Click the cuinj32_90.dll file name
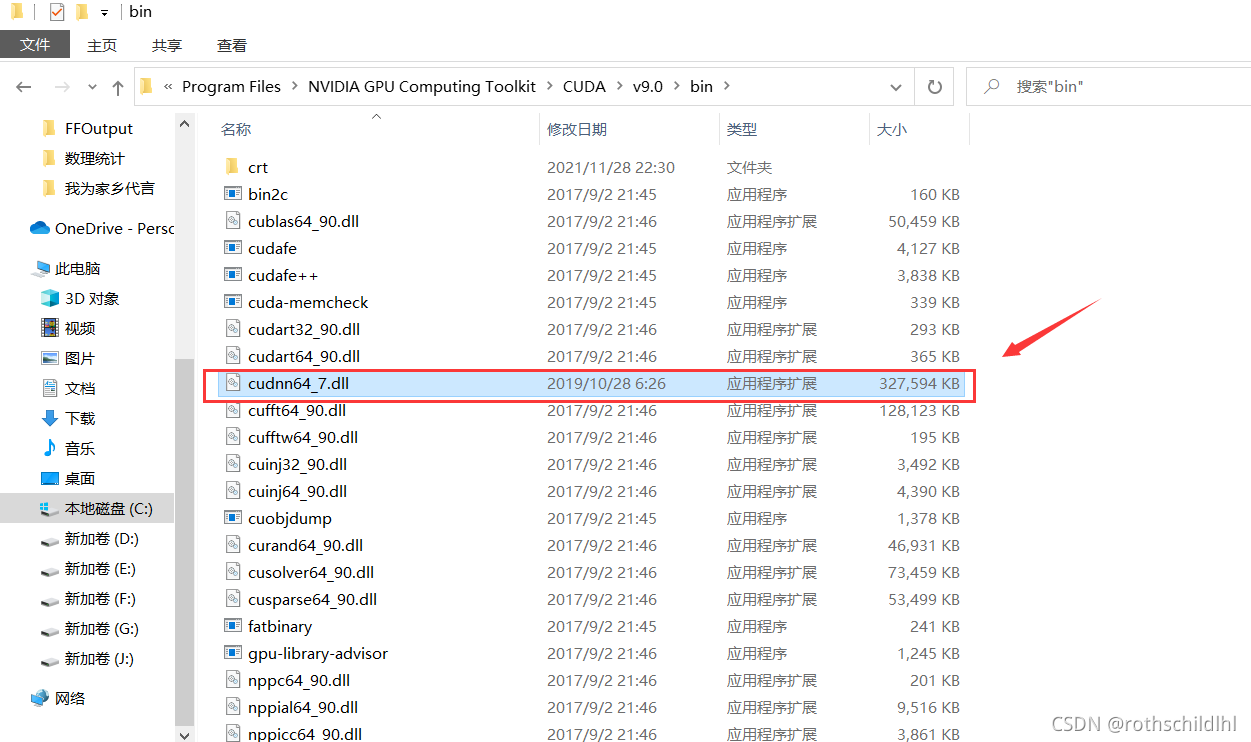 [x=297, y=464]
